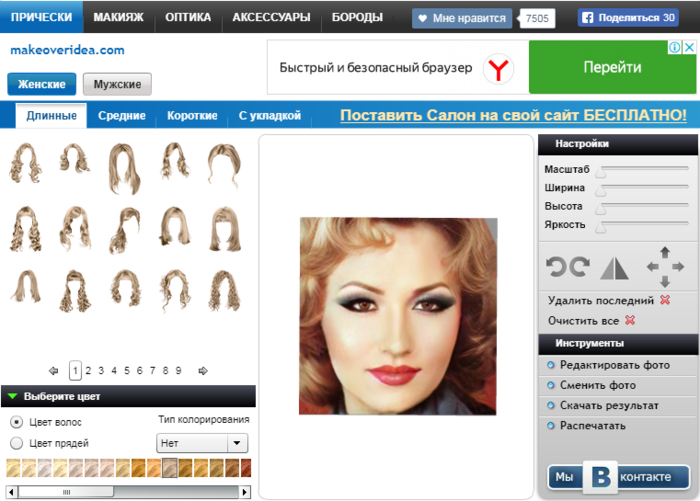Open the МАКИЯЖ tab

pyautogui.click(x=118, y=17)
